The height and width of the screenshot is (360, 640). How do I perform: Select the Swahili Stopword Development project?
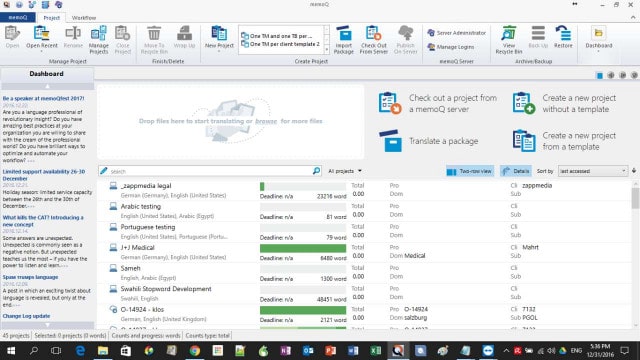[166, 289]
